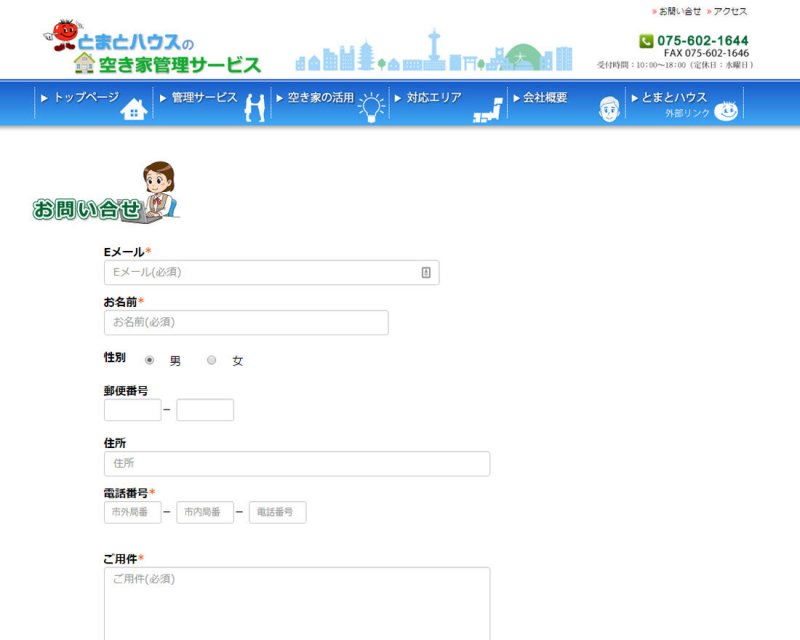Viewport: 800px width, 640px height.
Task: Click the お問い合せ link at top
Action: pos(679,11)
